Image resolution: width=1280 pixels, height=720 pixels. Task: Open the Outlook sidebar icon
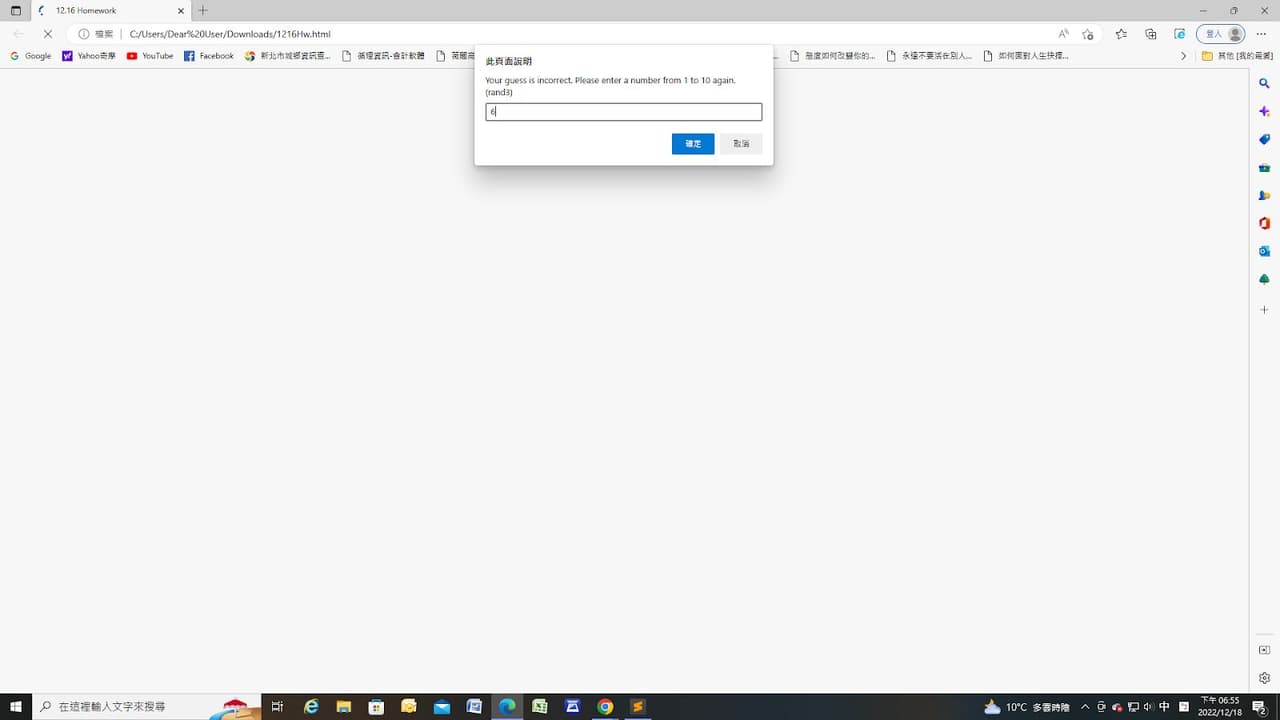pyautogui.click(x=1264, y=251)
